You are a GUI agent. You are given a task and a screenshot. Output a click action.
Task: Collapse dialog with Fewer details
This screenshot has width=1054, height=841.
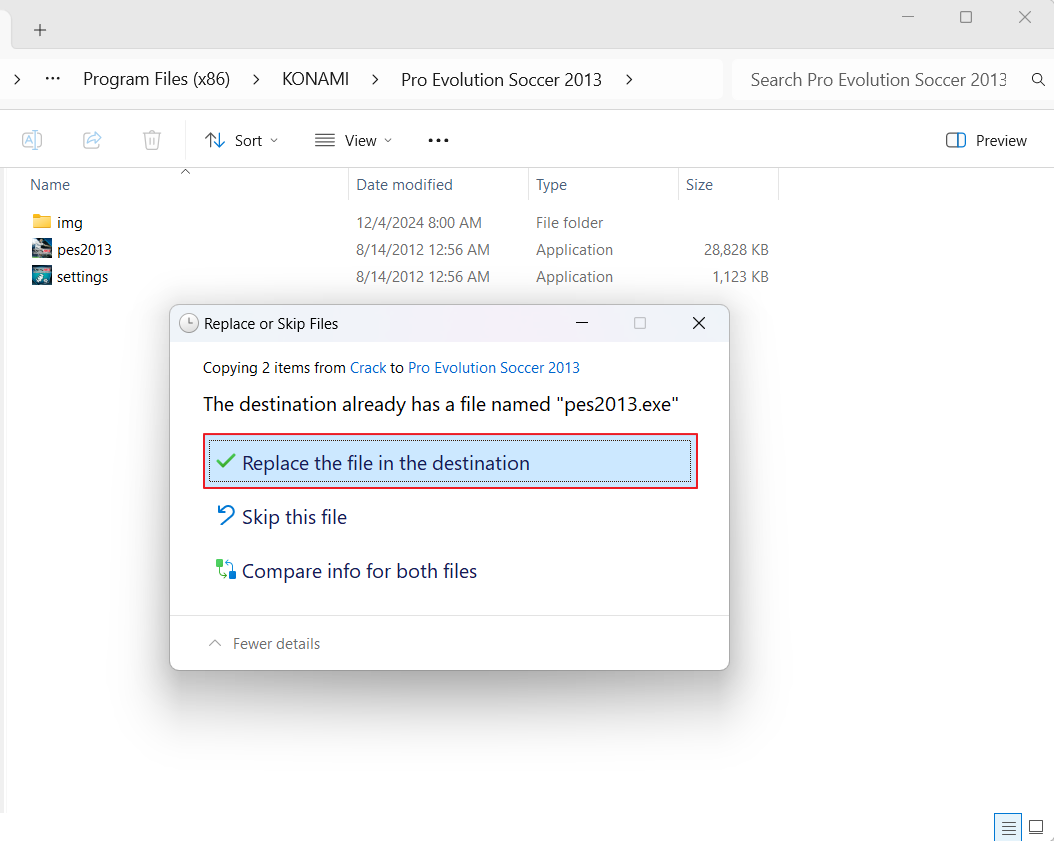[x=264, y=643]
